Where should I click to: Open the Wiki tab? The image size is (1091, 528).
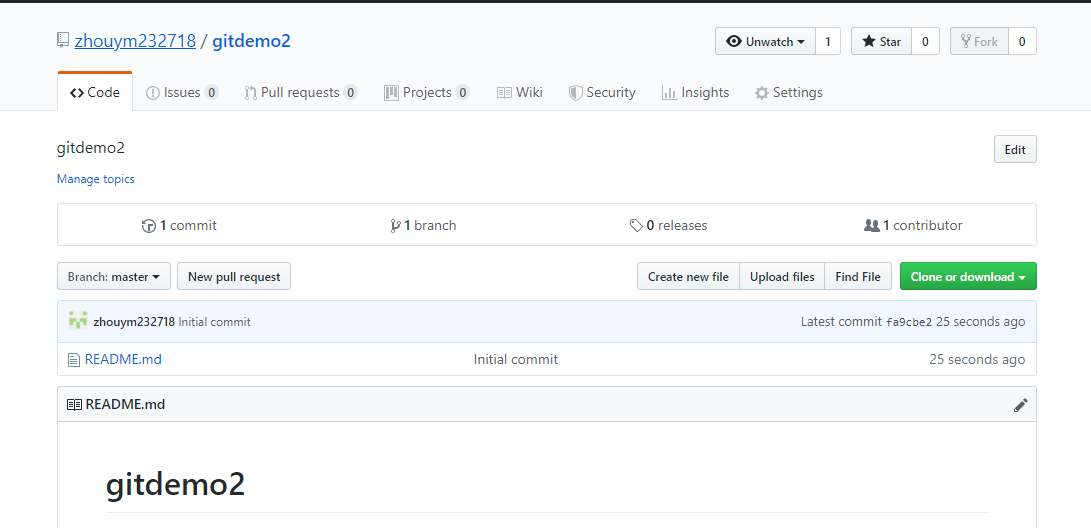point(520,93)
